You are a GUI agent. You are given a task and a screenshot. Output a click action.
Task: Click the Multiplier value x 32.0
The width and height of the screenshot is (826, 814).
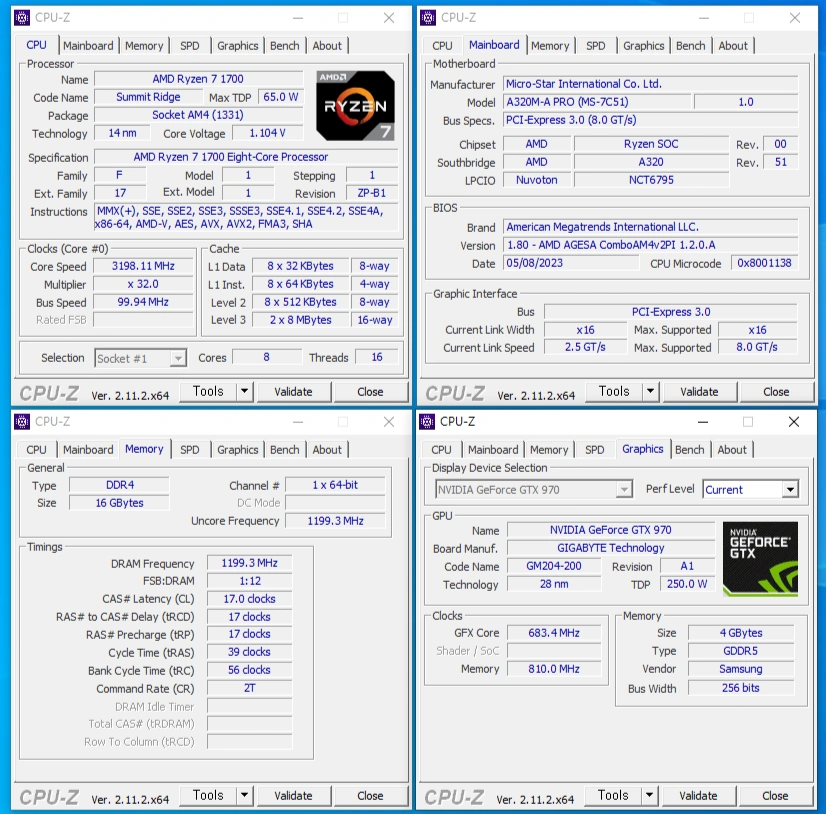click(x=143, y=284)
